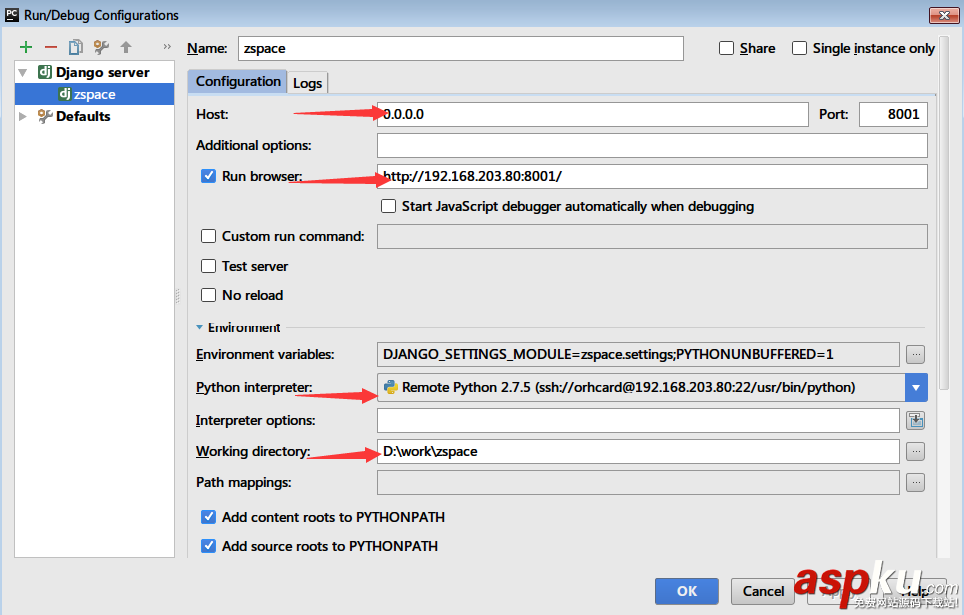Open the Edit Defaults wrench icon

[101, 47]
